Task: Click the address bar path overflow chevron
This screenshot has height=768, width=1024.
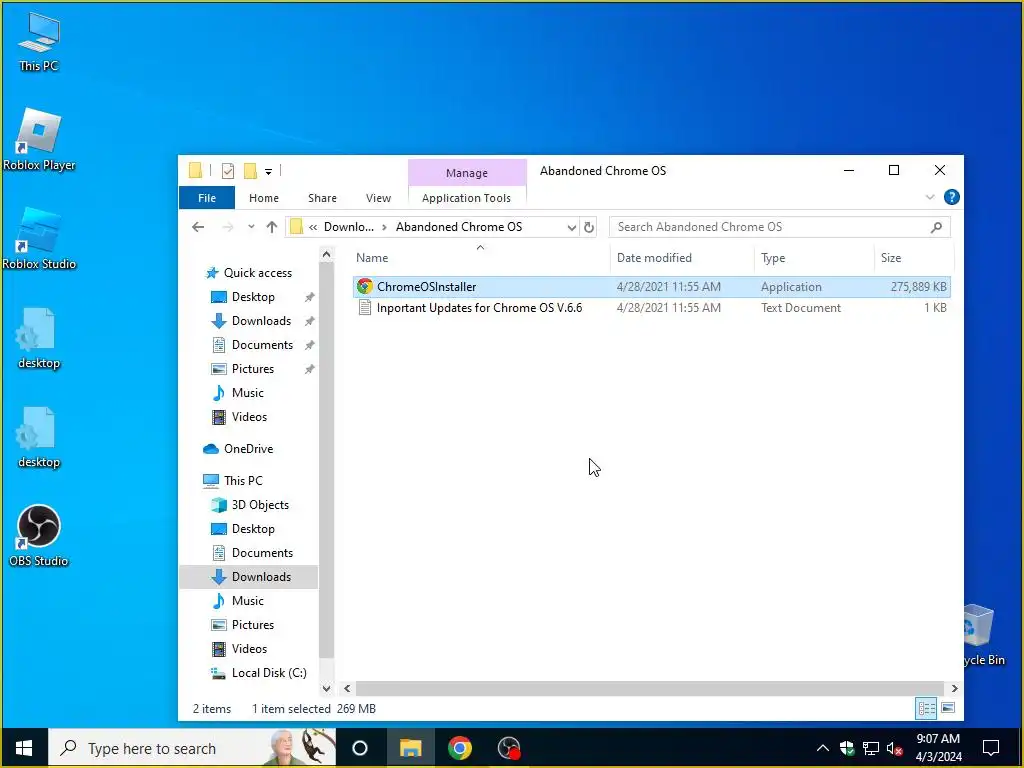Action: pos(313,227)
